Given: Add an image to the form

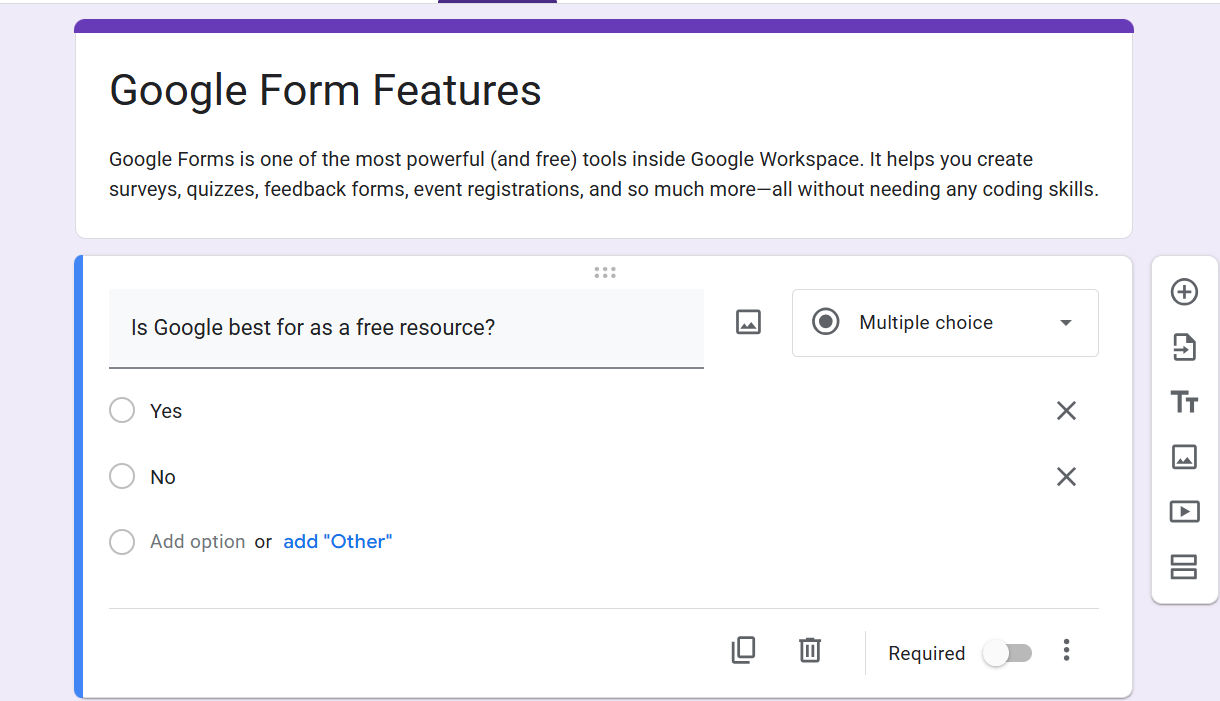Looking at the screenshot, I should tap(1184, 457).
